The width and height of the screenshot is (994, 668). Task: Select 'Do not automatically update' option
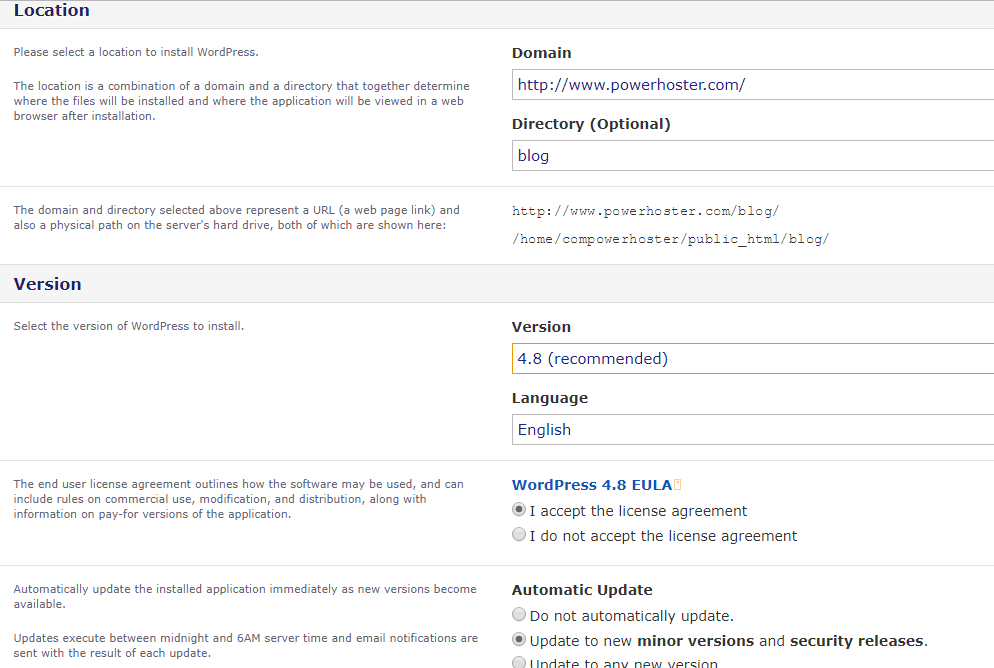click(519, 615)
